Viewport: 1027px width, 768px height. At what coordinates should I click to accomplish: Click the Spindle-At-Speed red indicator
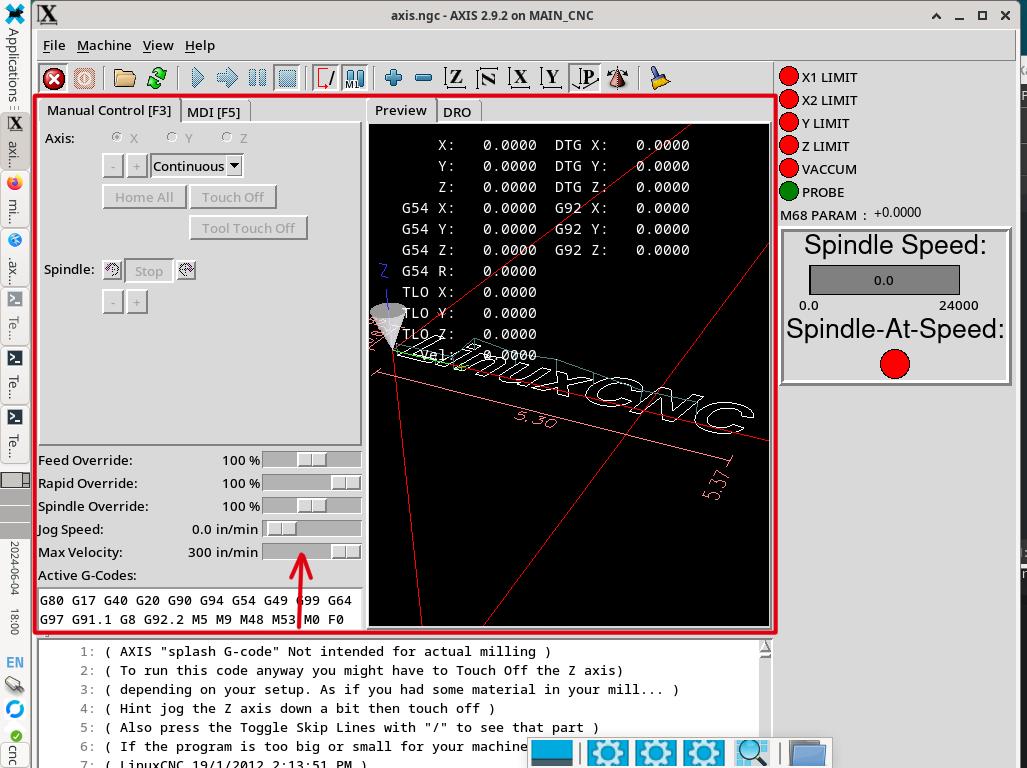coord(895,364)
